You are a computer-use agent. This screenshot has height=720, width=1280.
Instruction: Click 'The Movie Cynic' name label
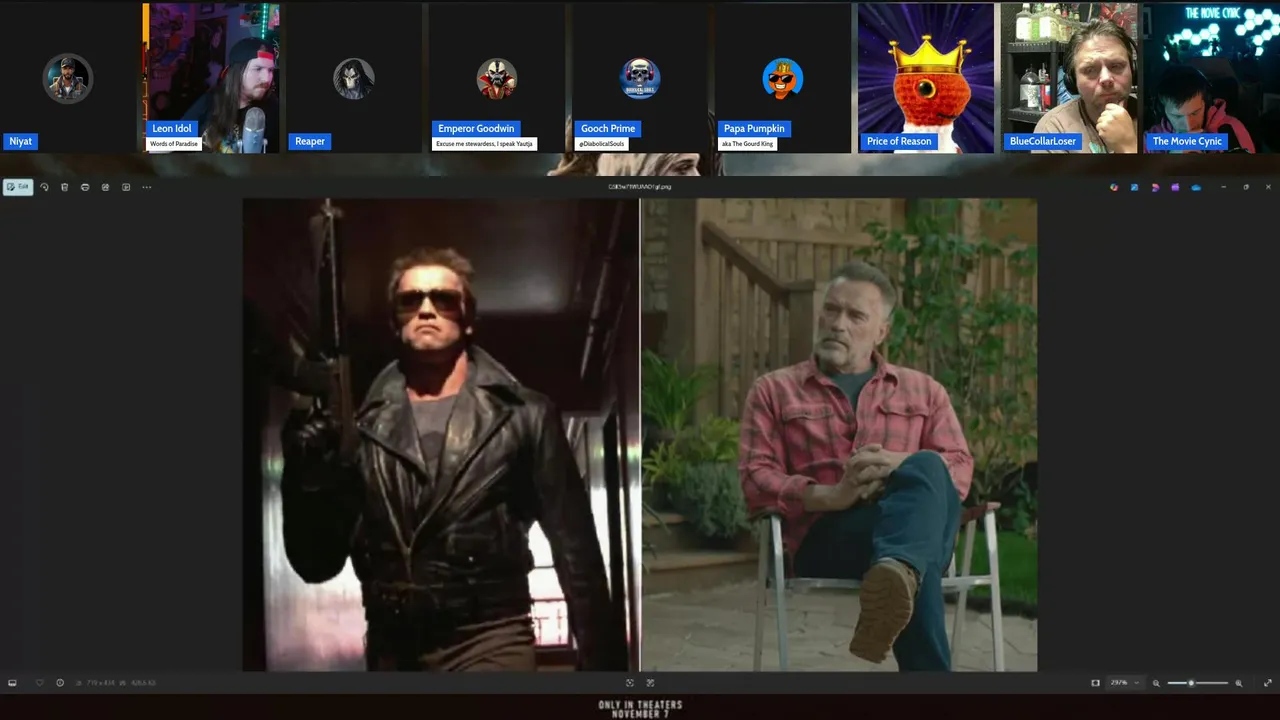[1188, 141]
